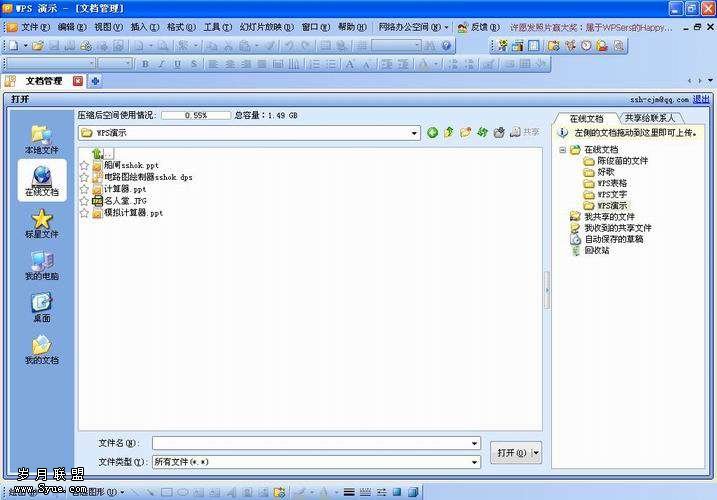Click the delete file icon beside refresh
Screen dimensions: 717x500
click(499, 133)
